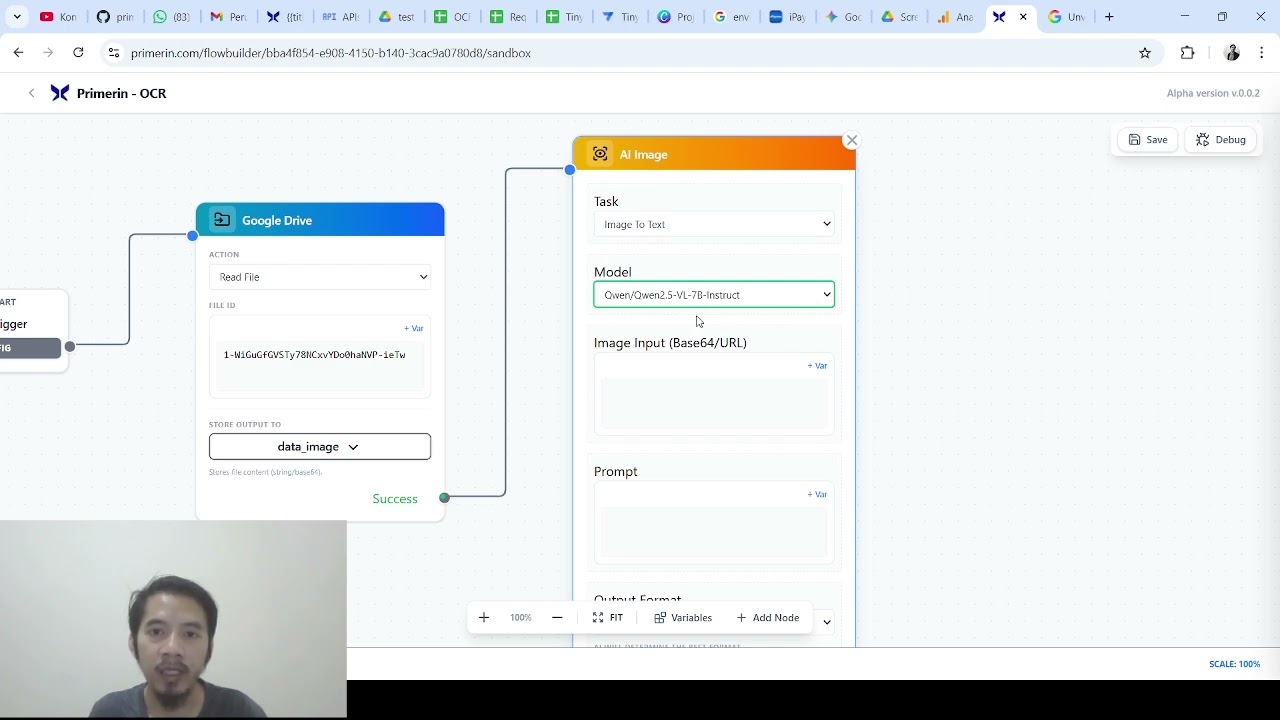The image size is (1280, 720).
Task: View site information icon in address bar
Action: pos(113,53)
